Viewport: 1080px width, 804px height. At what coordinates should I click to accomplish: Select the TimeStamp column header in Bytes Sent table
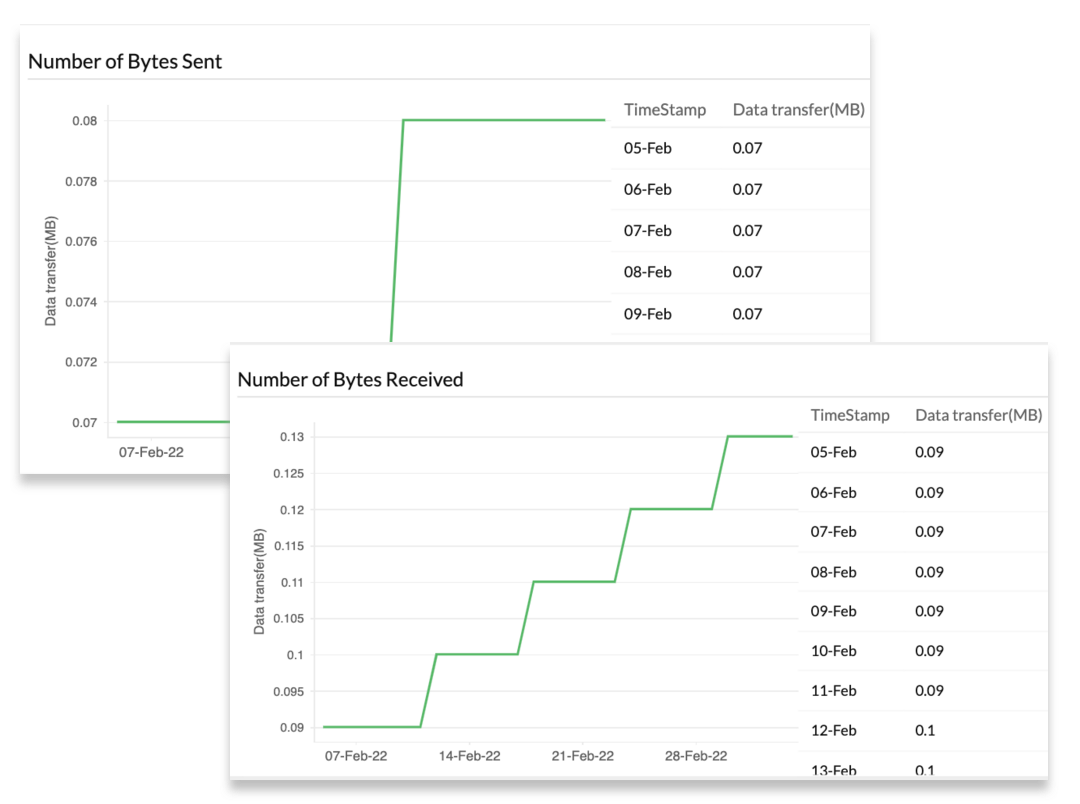[x=664, y=110]
